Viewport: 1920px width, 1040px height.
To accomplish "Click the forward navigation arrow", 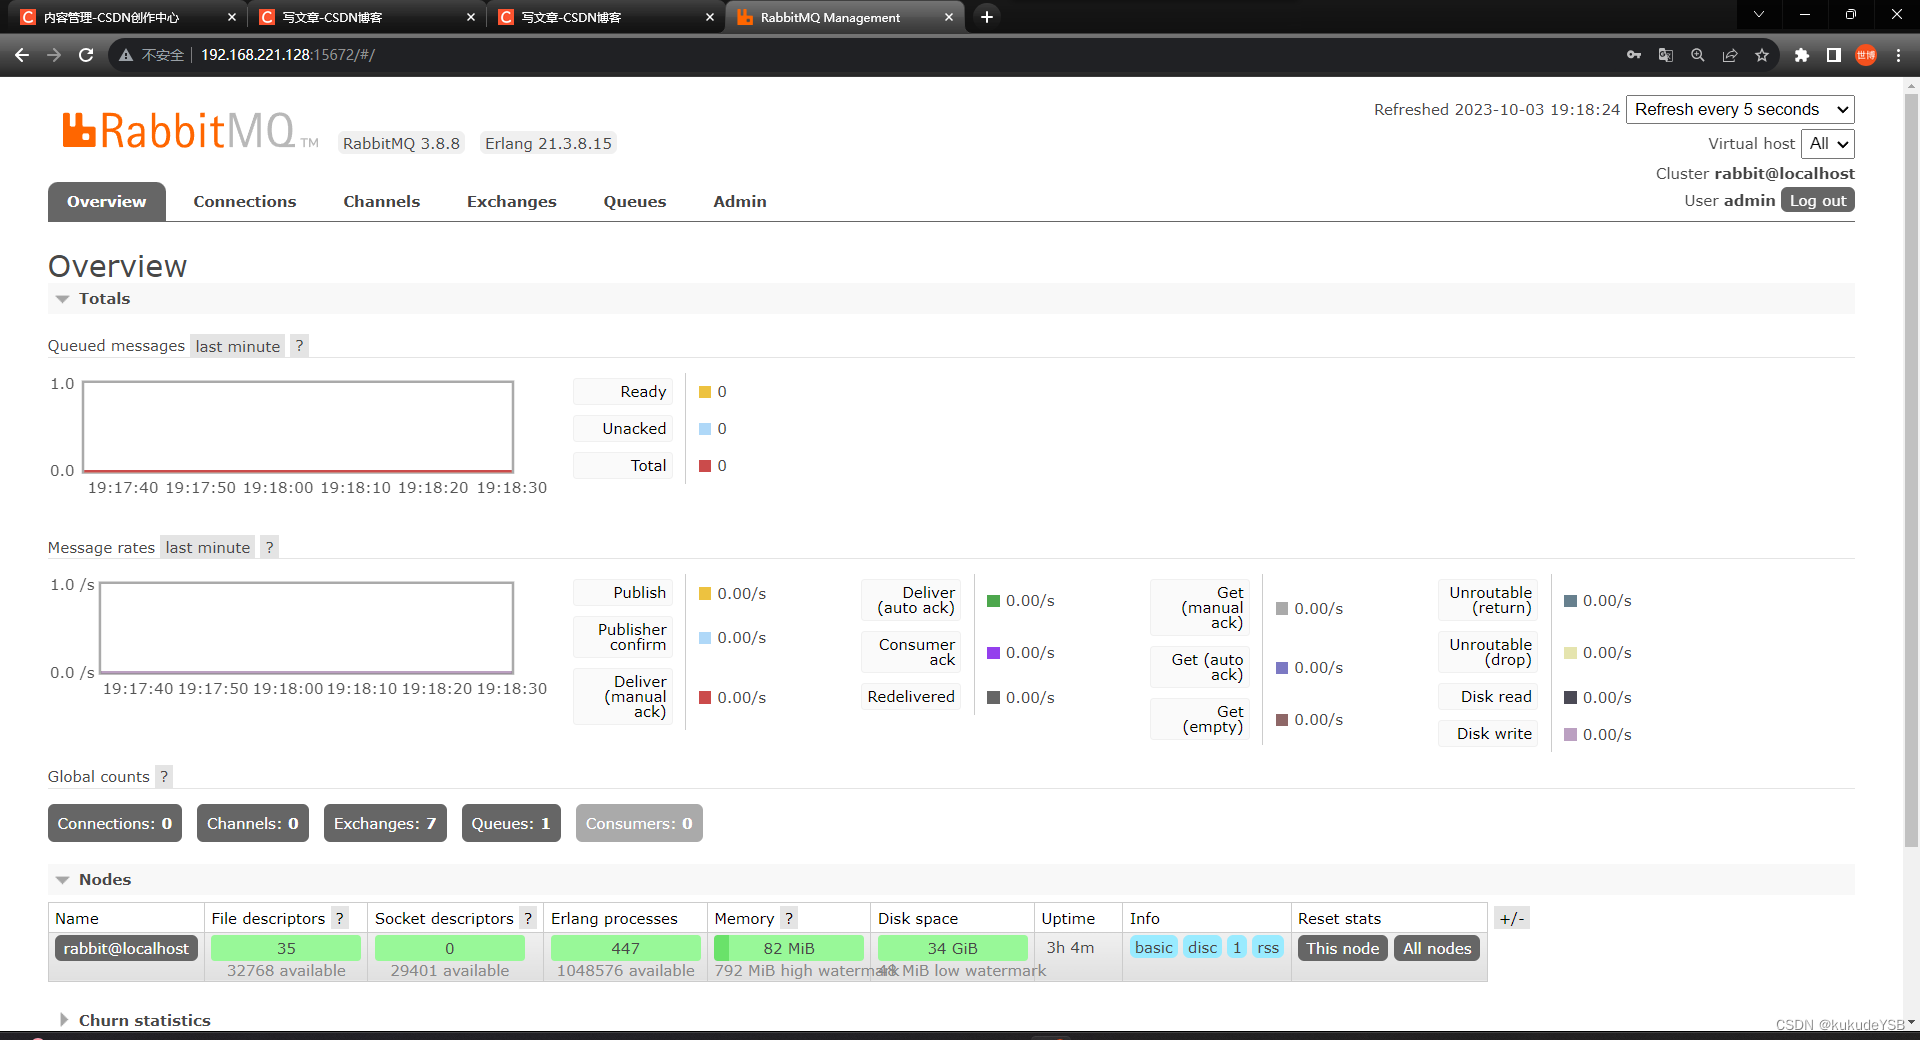I will coord(54,55).
